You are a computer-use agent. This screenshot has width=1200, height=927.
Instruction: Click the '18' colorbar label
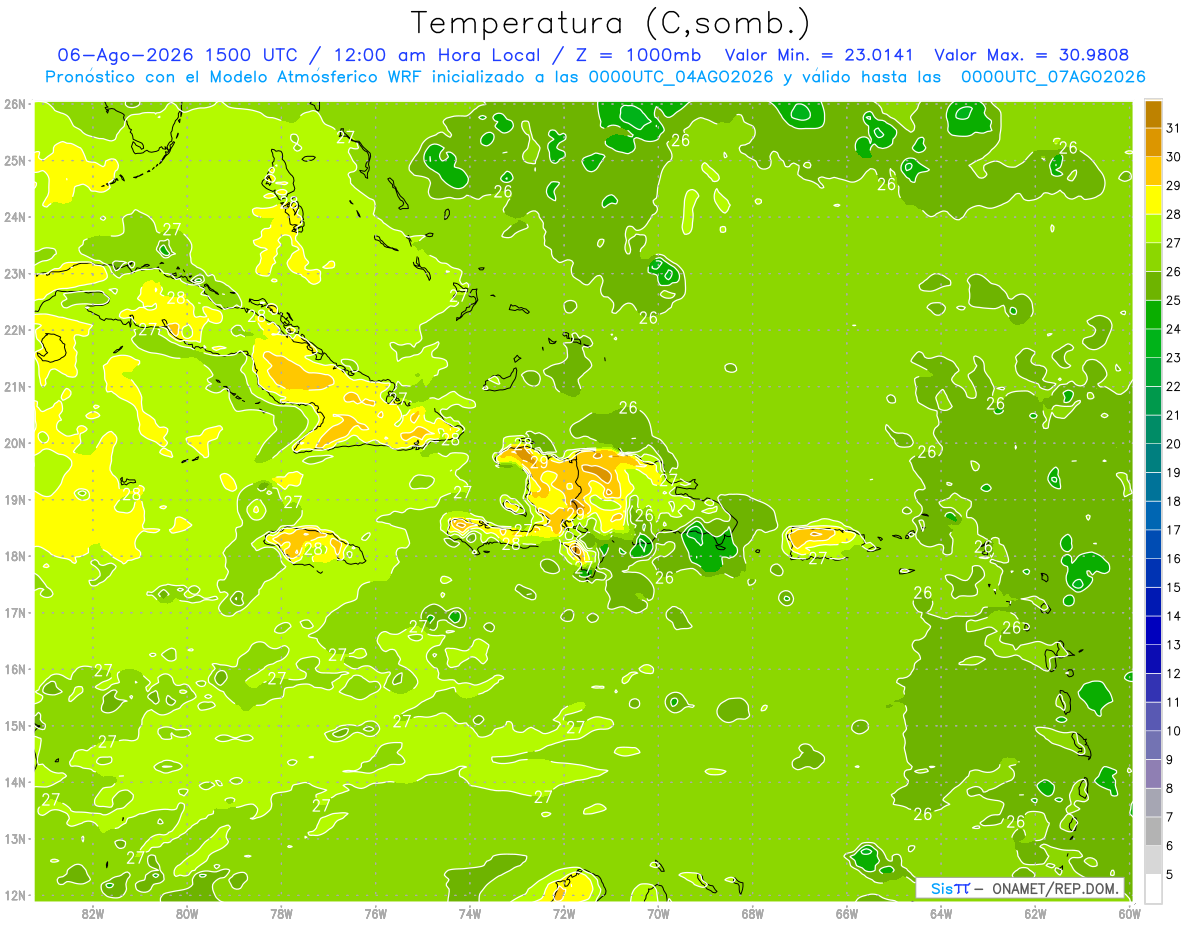click(1174, 501)
